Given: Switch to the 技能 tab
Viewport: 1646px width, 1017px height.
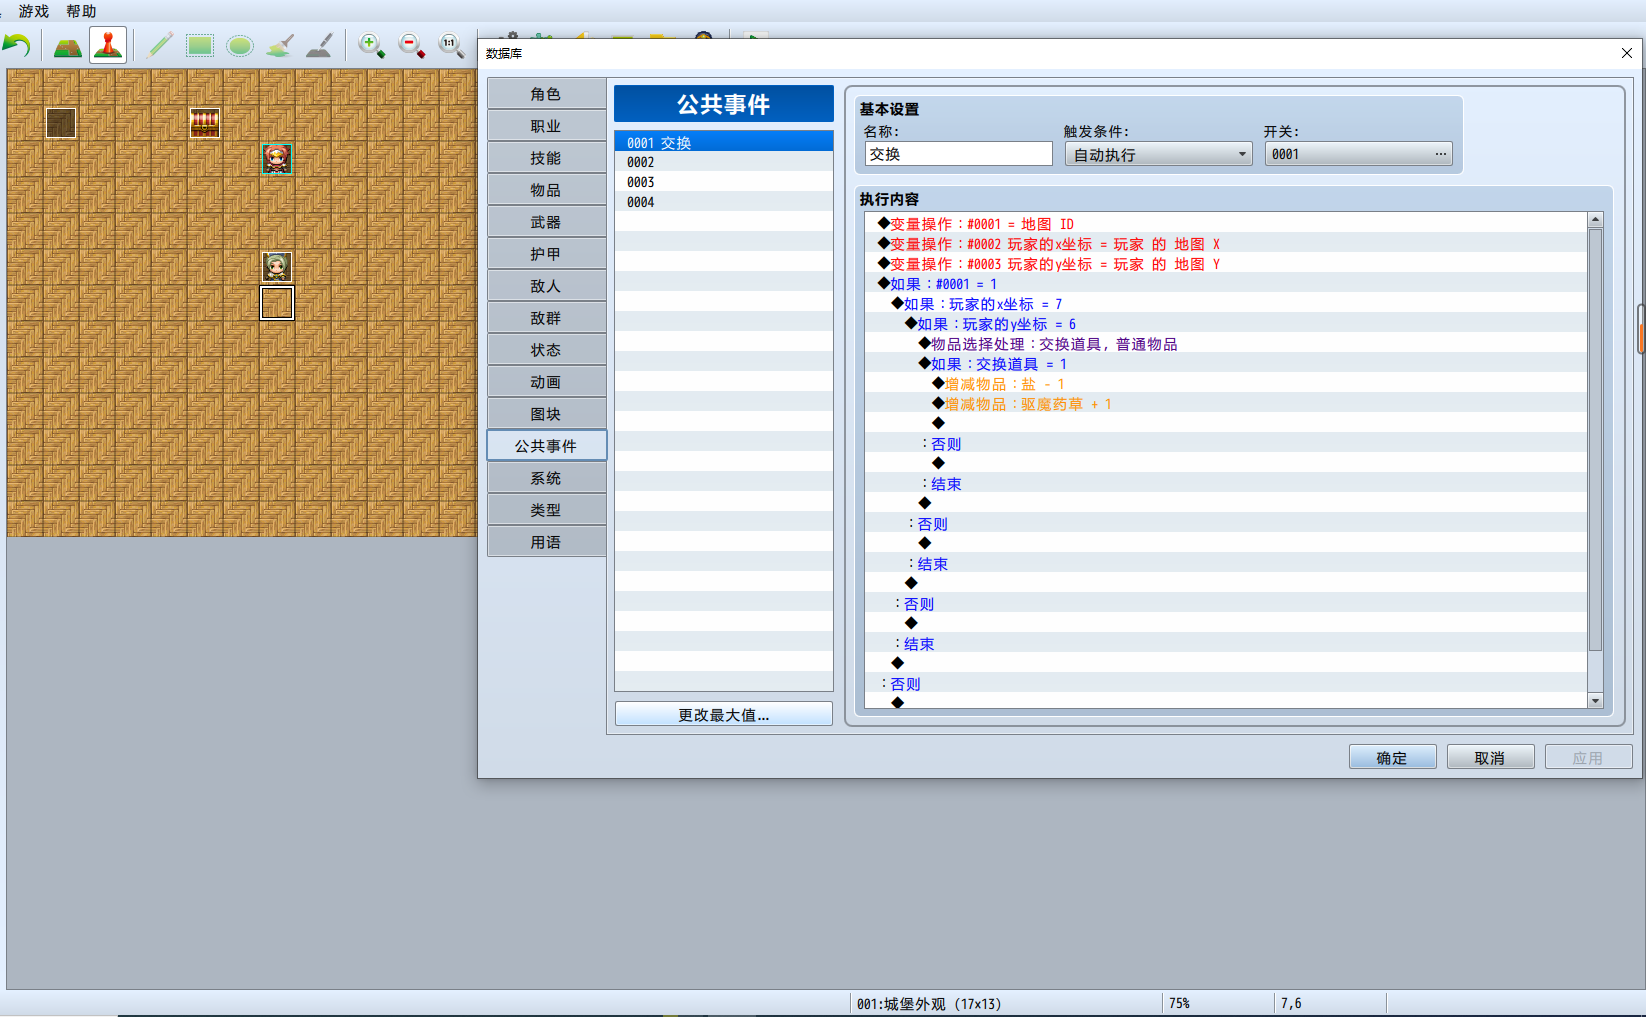Looking at the screenshot, I should click(x=546, y=158).
